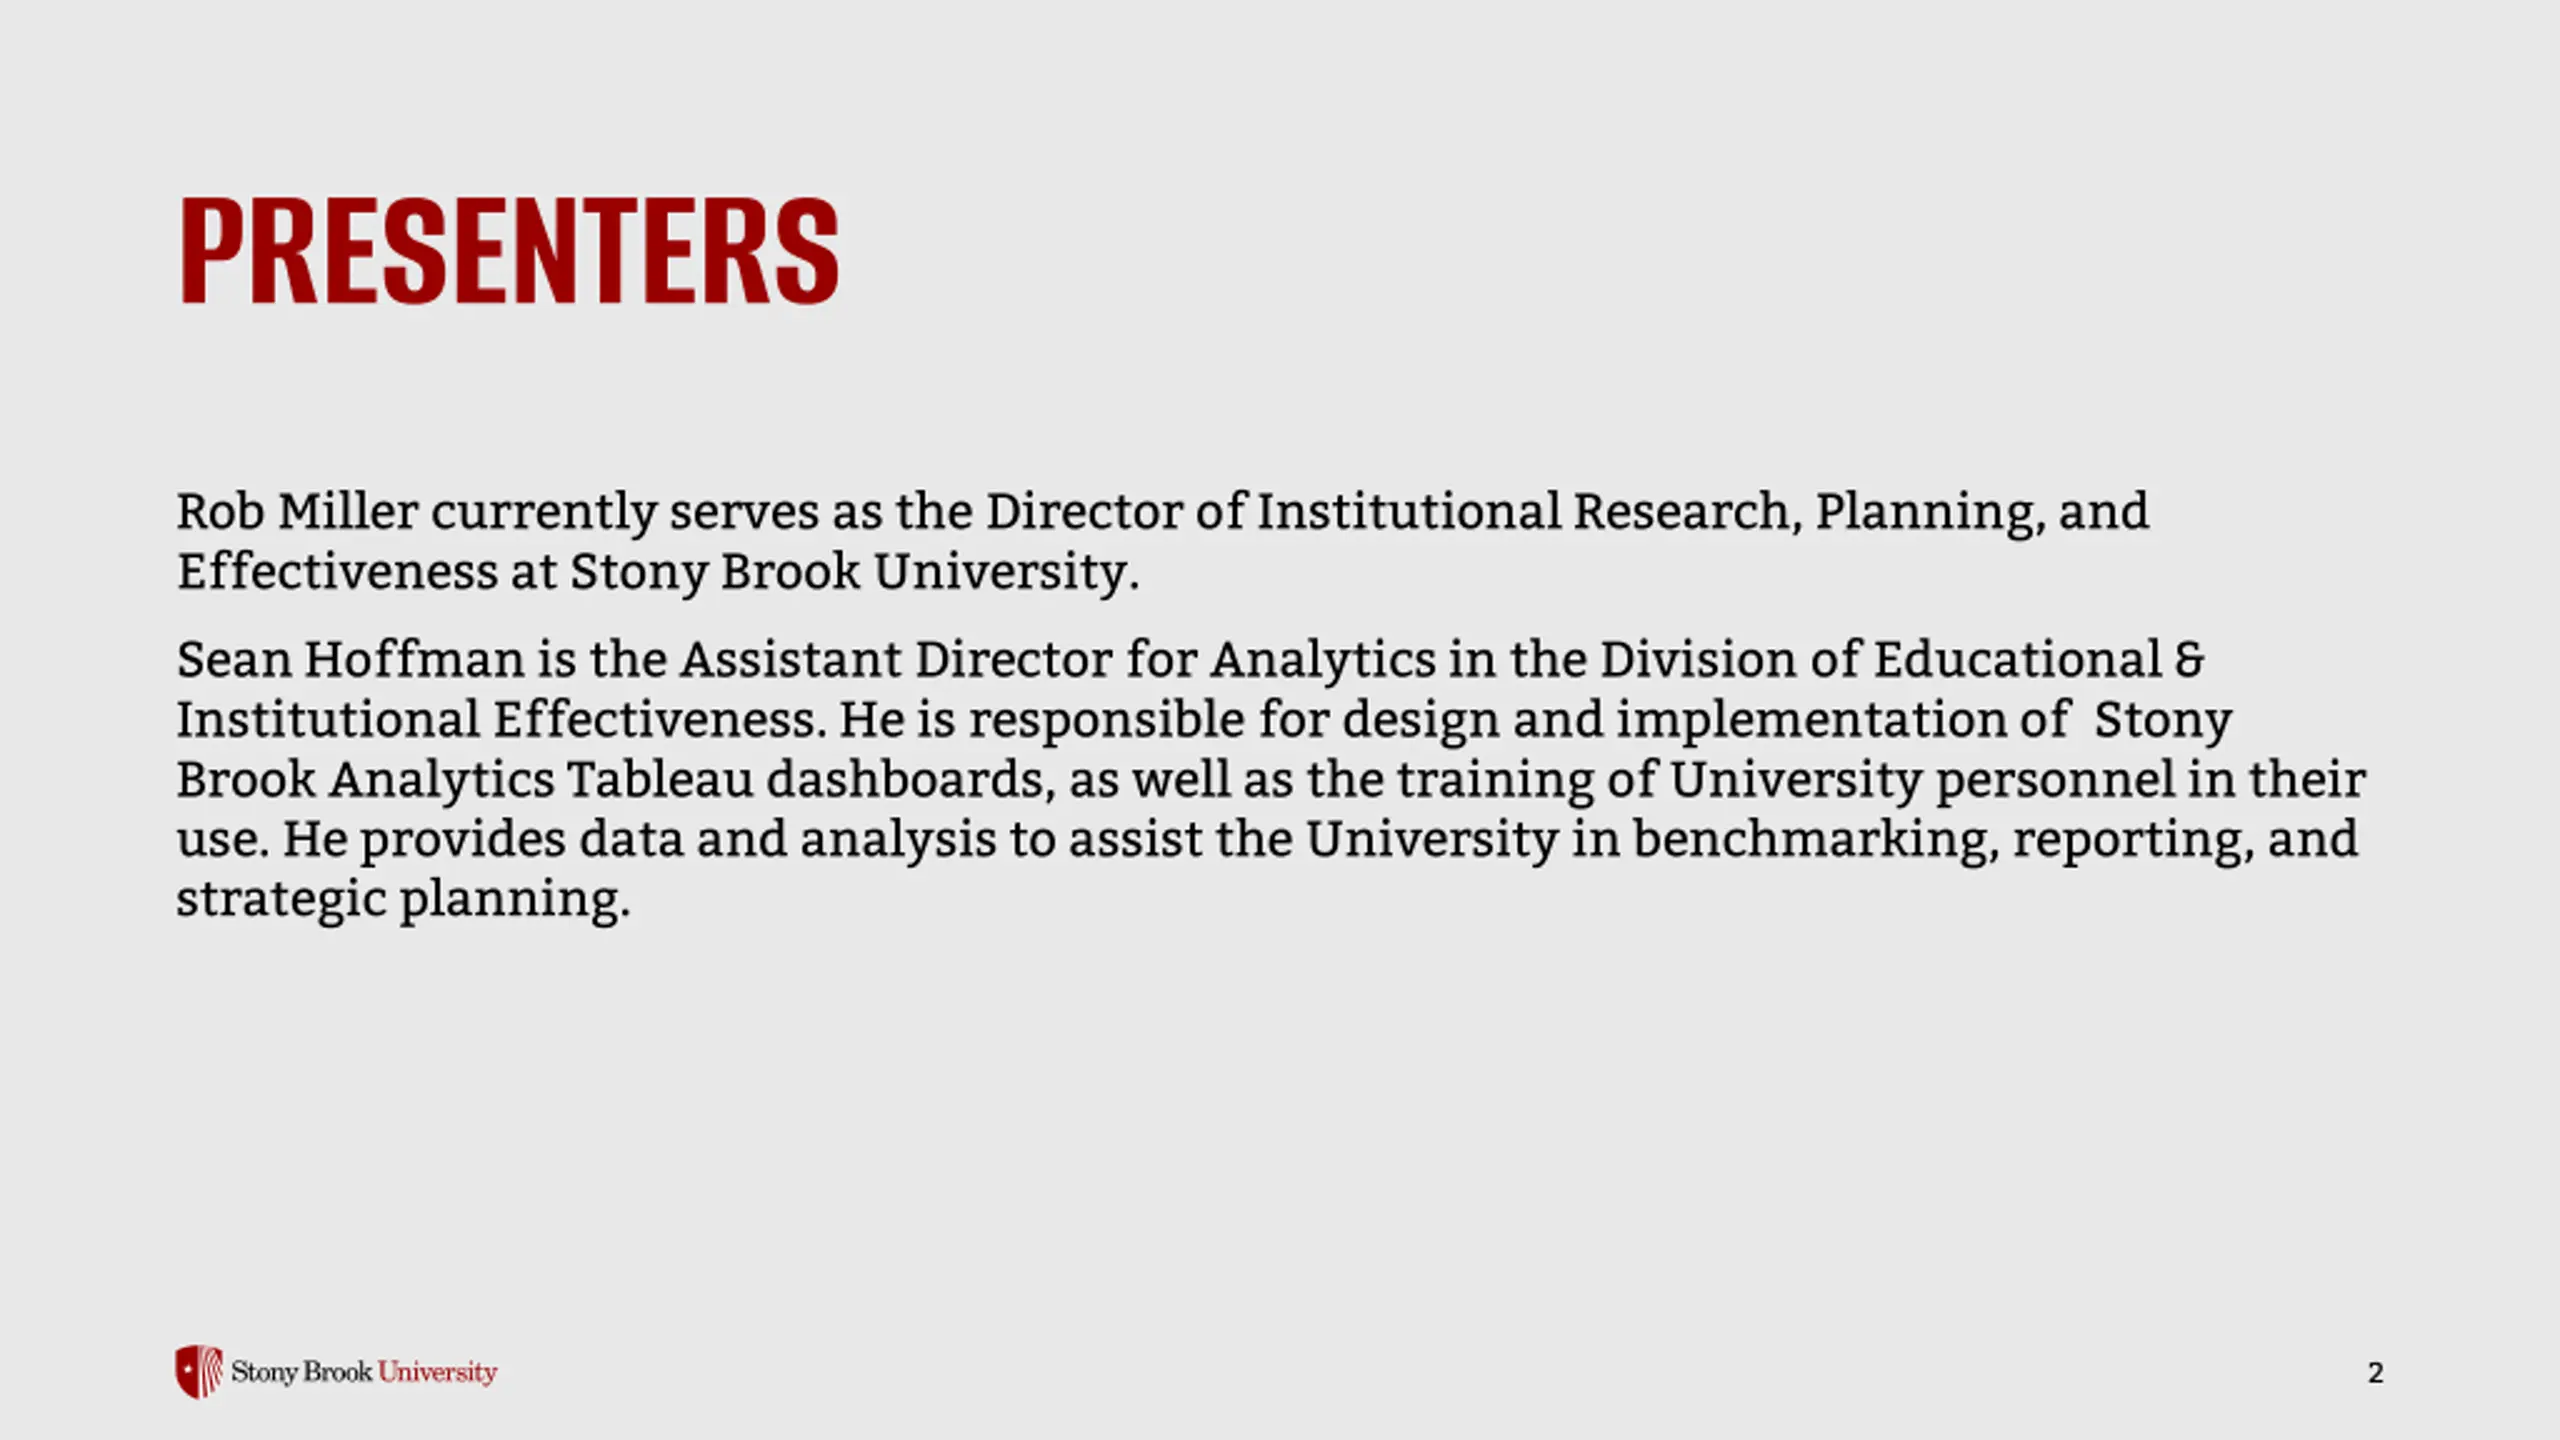Click the word "benchmarking"

coord(1809,838)
